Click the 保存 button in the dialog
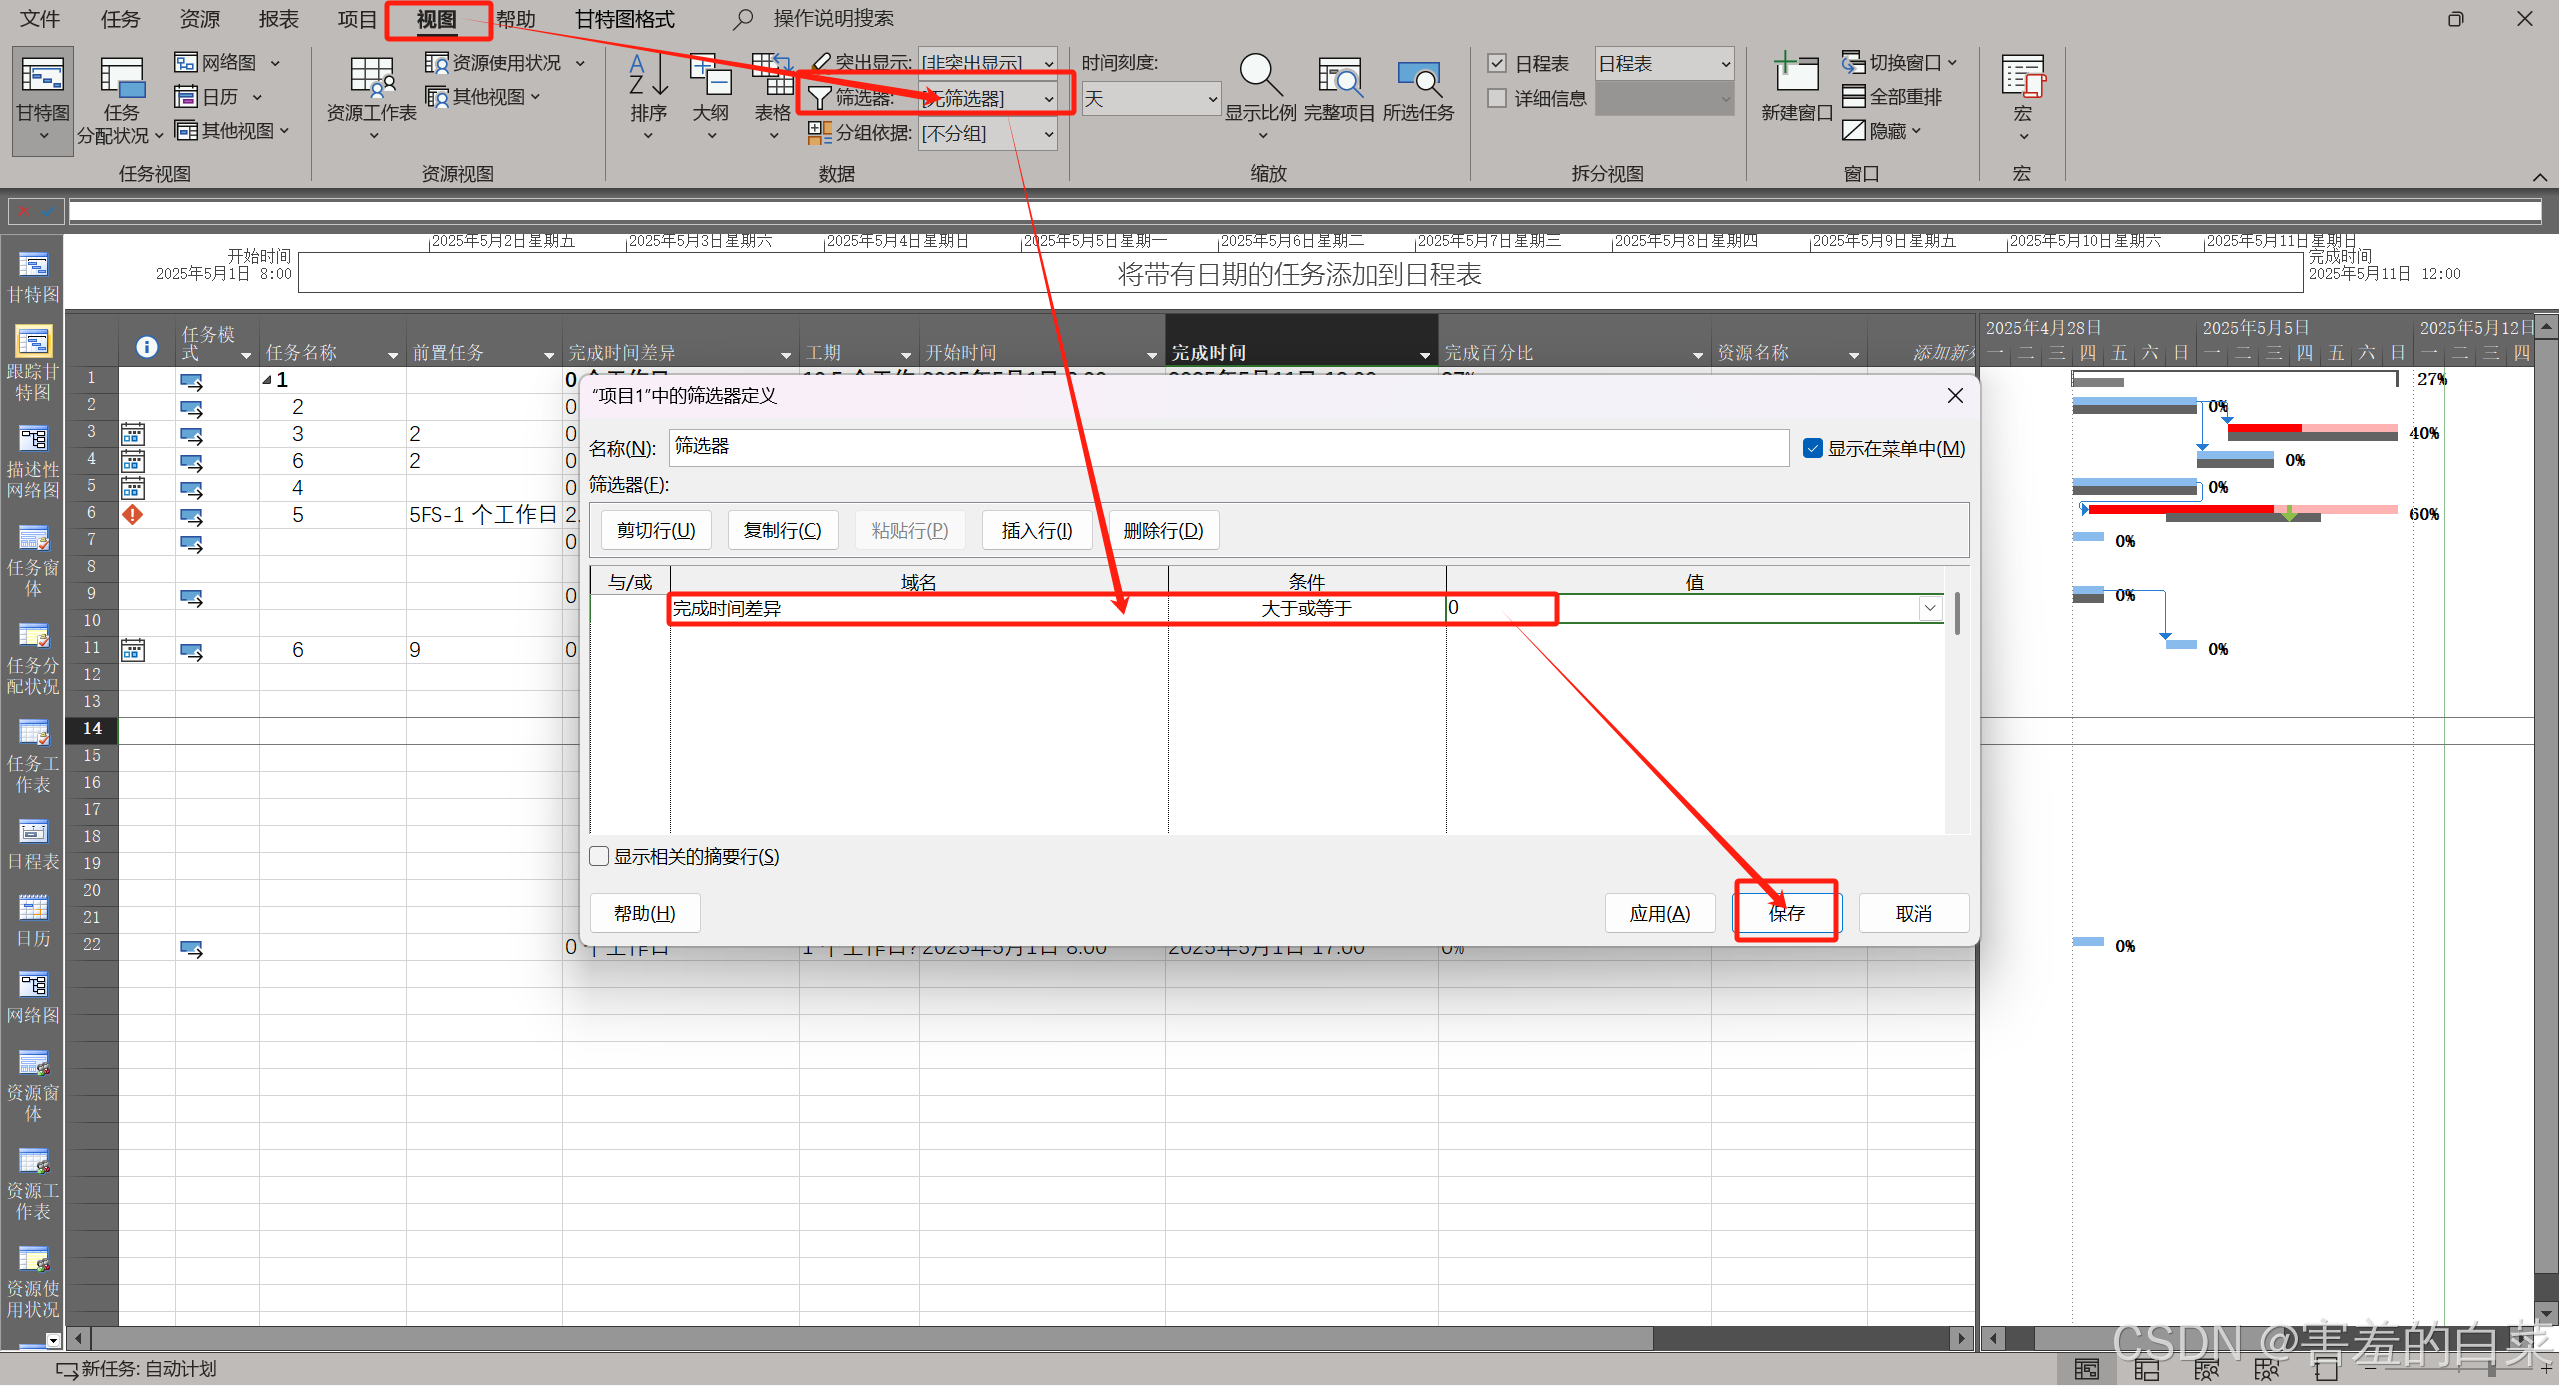Screen dimensions: 2559x1386 click(x=1786, y=913)
